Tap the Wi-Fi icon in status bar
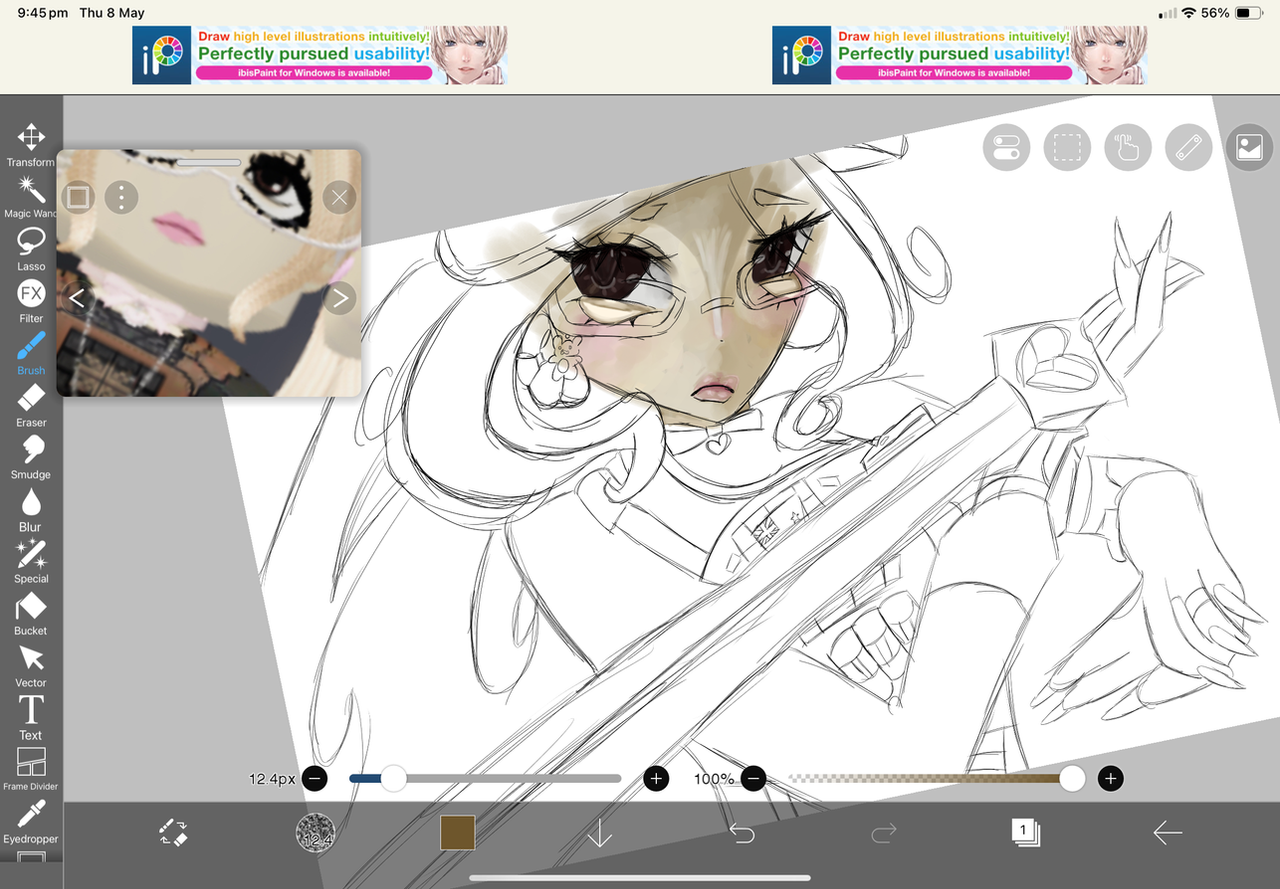 pyautogui.click(x=1189, y=13)
